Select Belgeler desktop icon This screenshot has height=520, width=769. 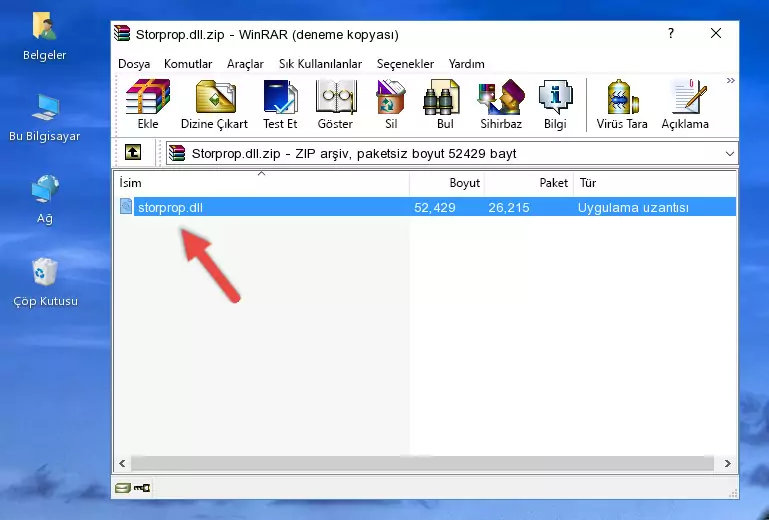[45, 37]
